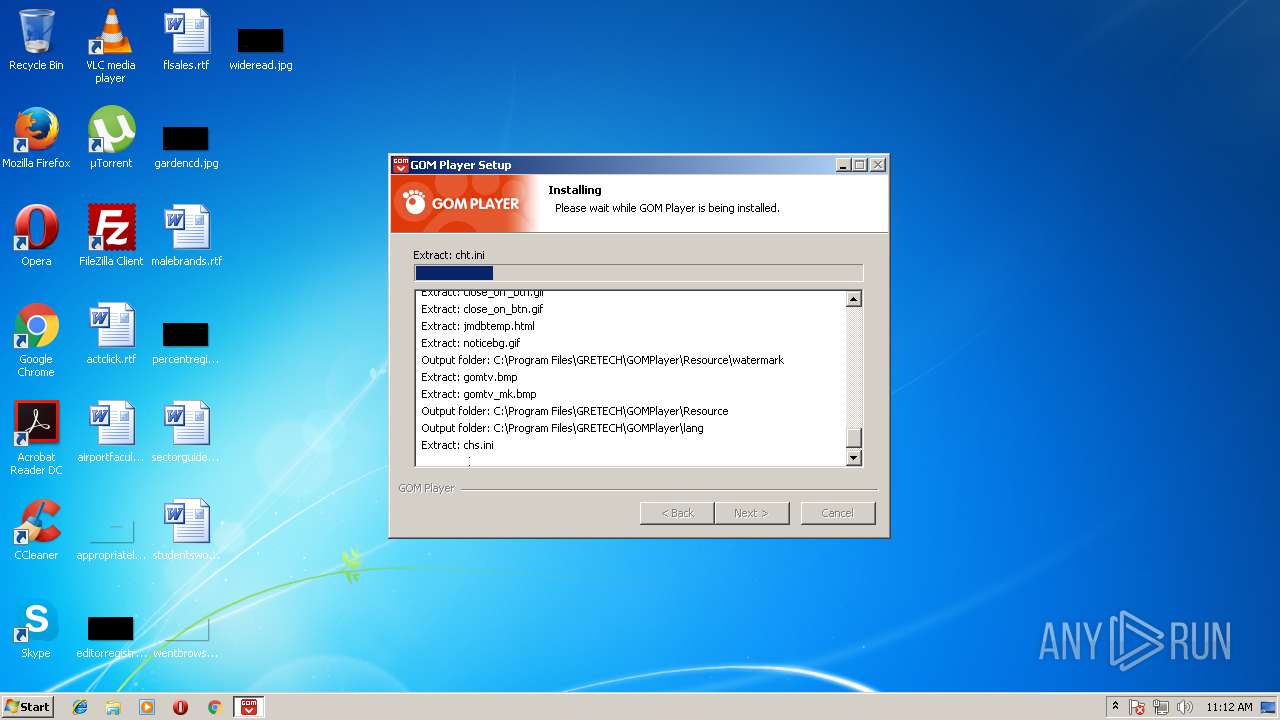Launch Windows Media Player from the taskbar
Screen dimensions: 1280x720
tap(147, 707)
